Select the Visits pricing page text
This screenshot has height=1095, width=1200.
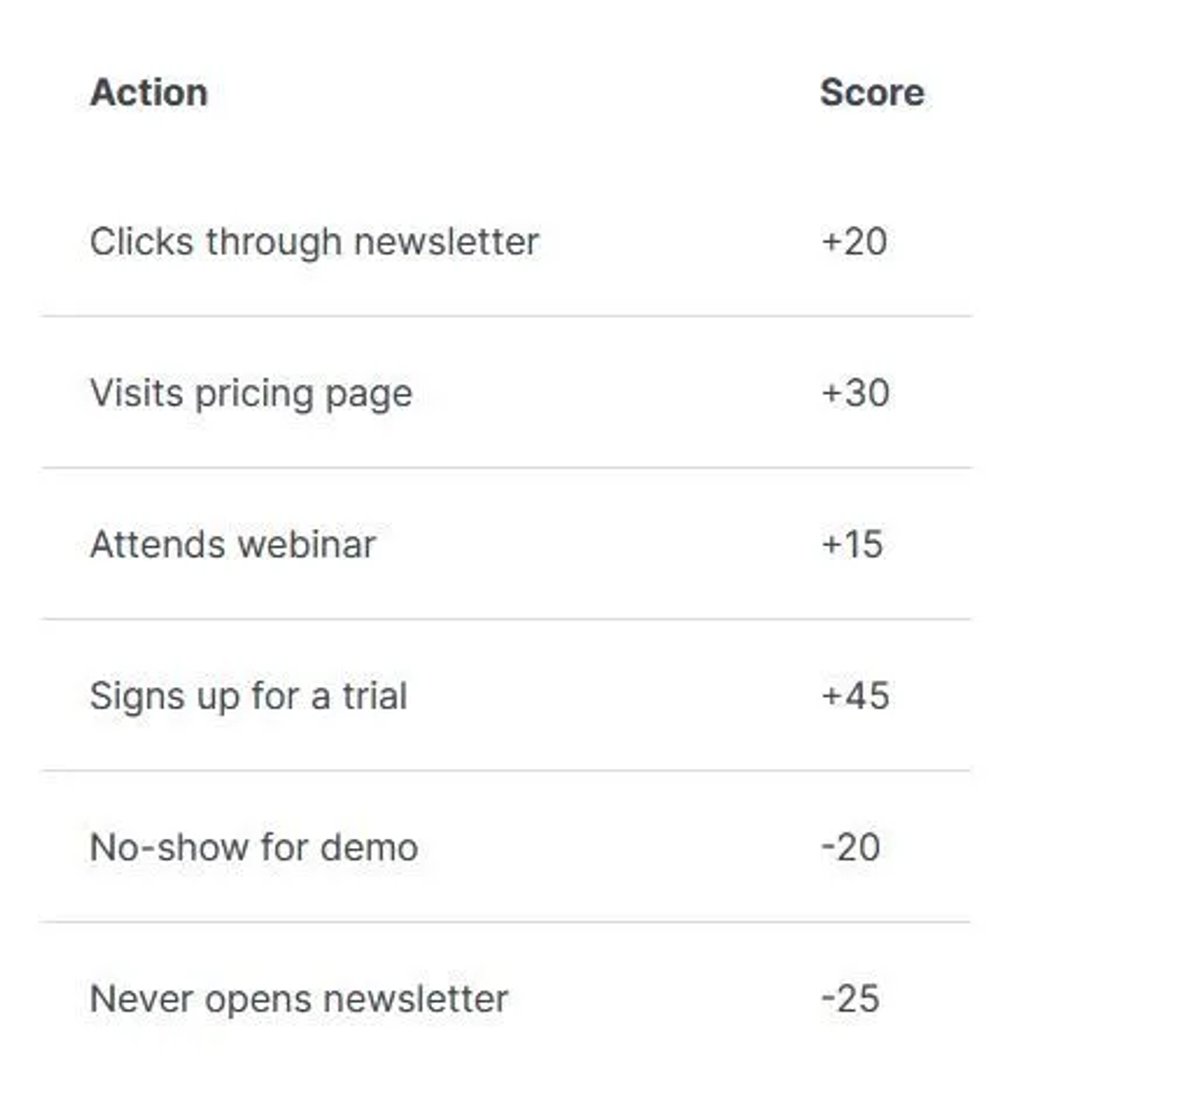(x=251, y=393)
